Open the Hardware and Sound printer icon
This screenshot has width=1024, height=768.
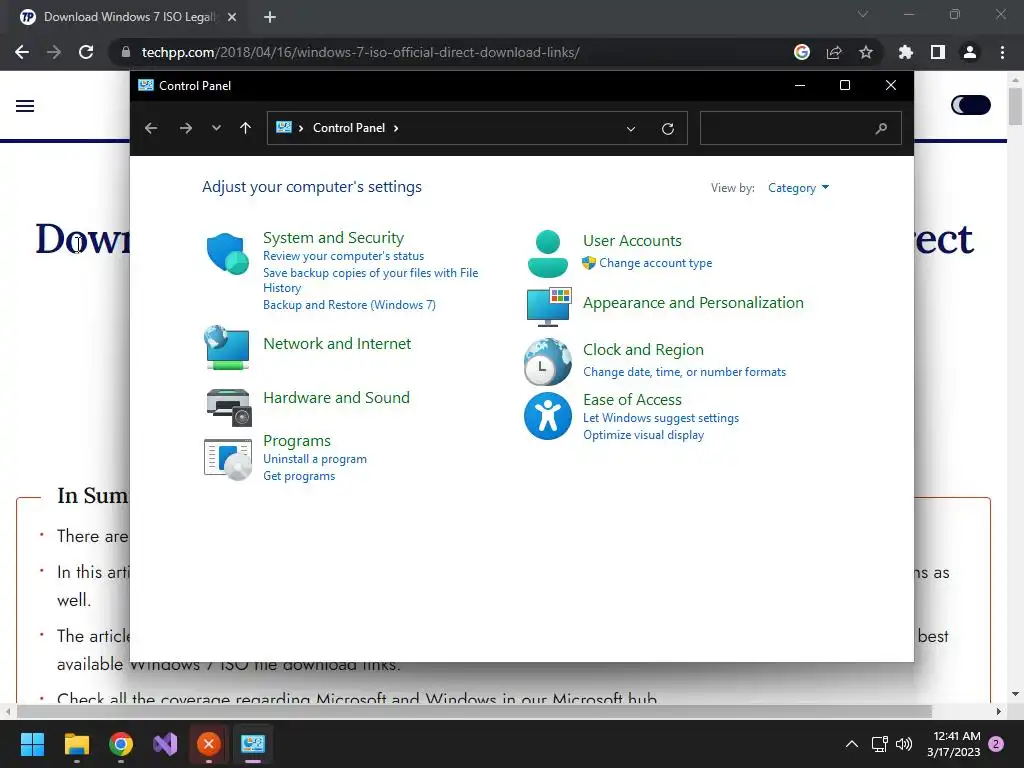pyautogui.click(x=229, y=407)
